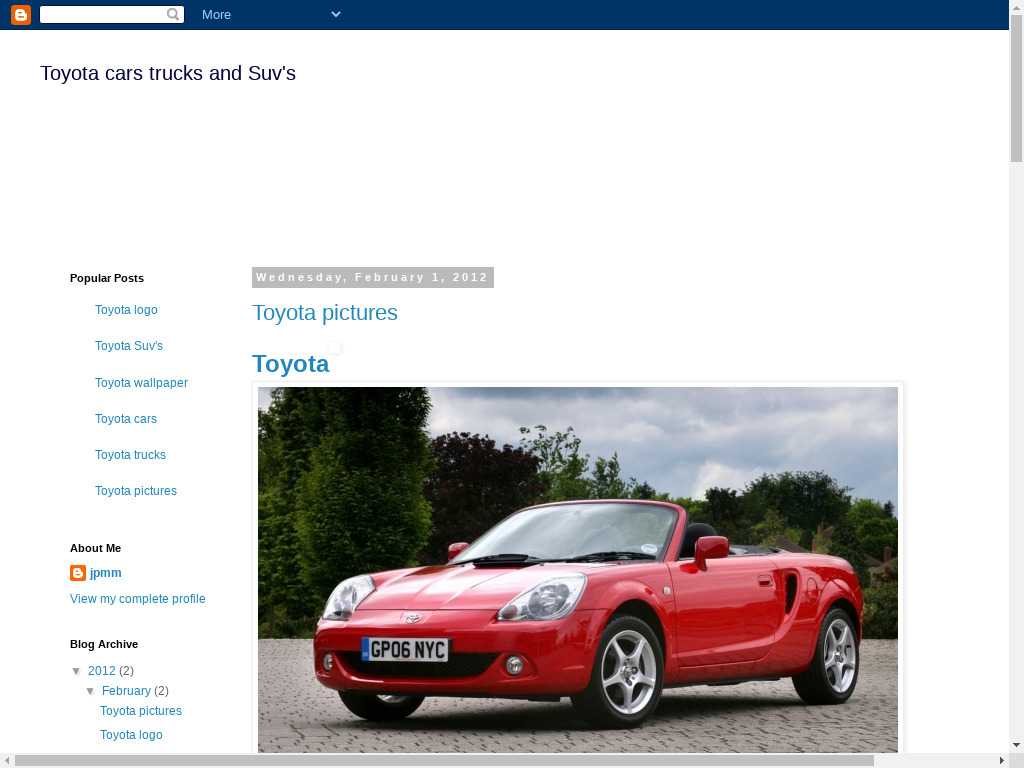Viewport: 1024px width, 768px height.
Task: Click the orange Blogger logo in navbar
Action: pyautogui.click(x=21, y=14)
